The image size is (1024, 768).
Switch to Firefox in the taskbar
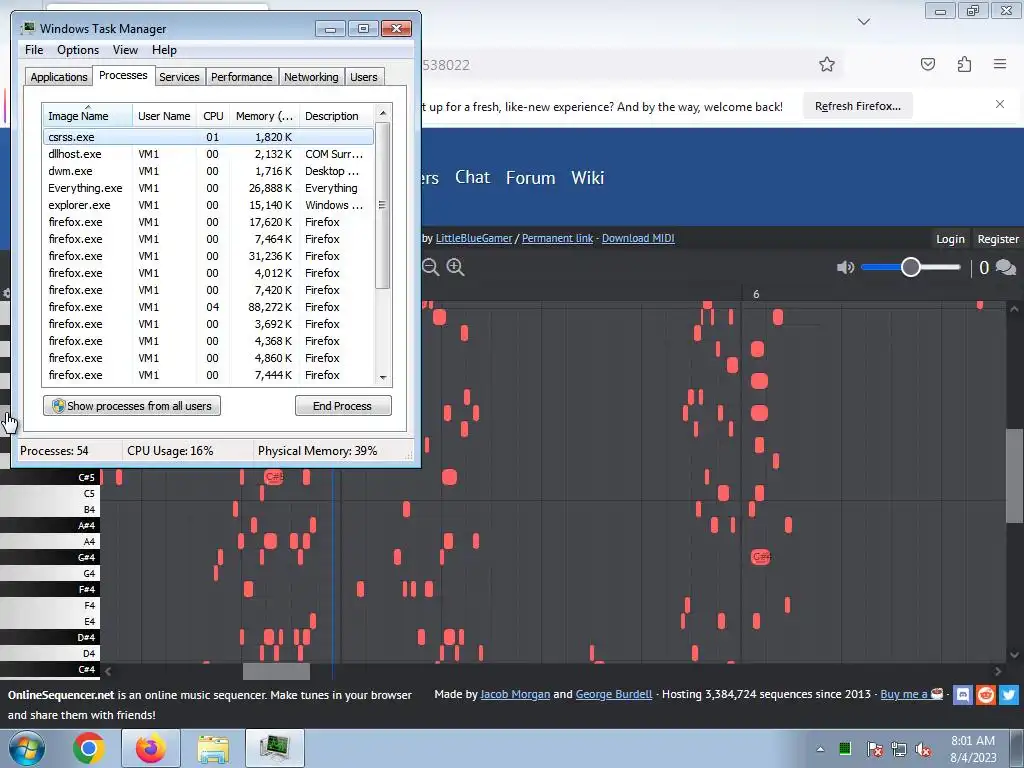[x=151, y=748]
